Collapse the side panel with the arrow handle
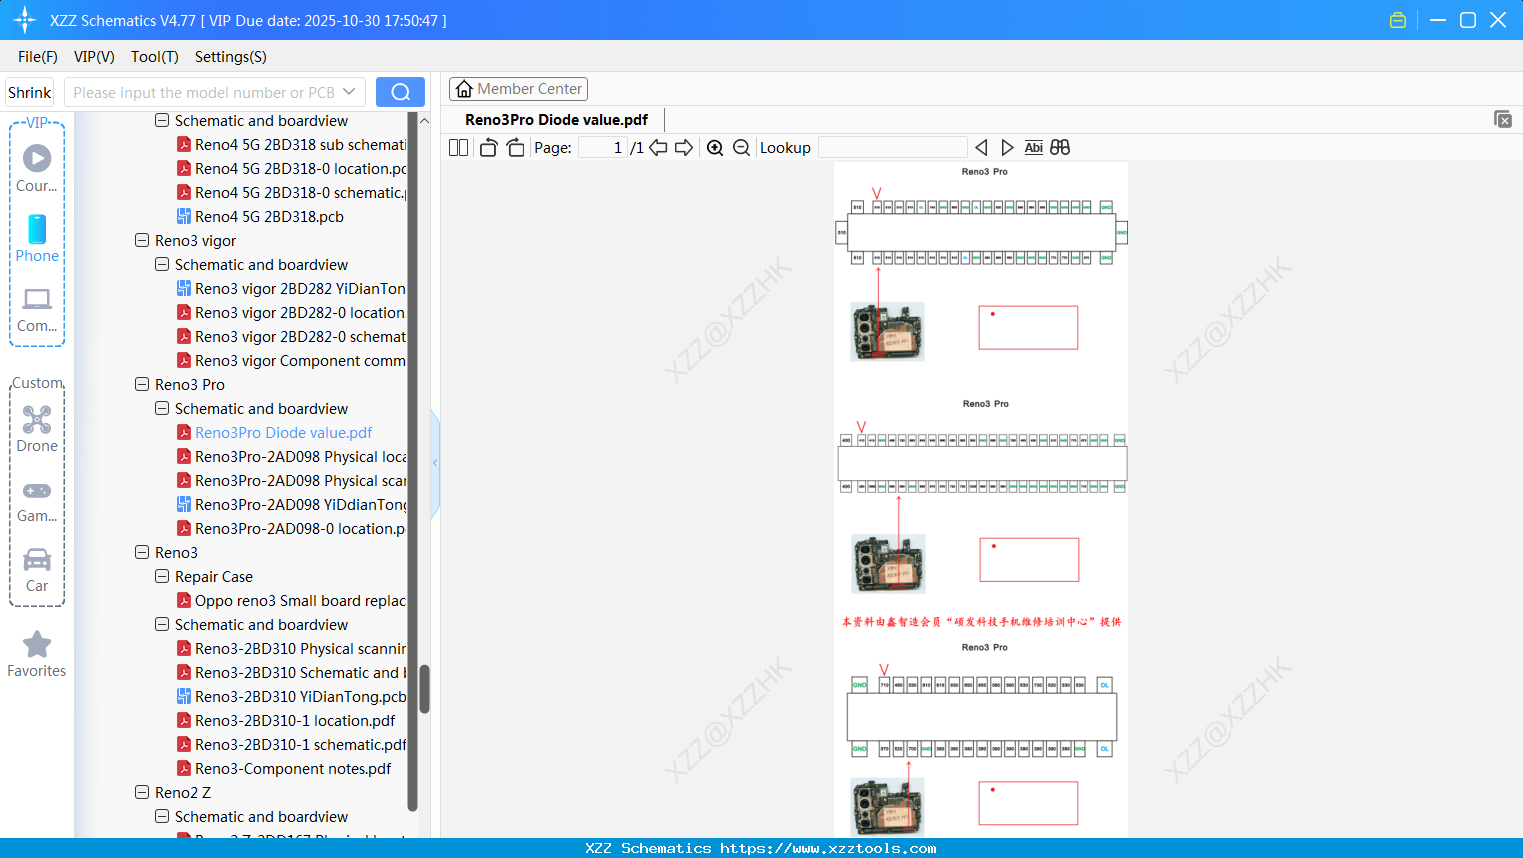The image size is (1523, 858). coord(435,463)
